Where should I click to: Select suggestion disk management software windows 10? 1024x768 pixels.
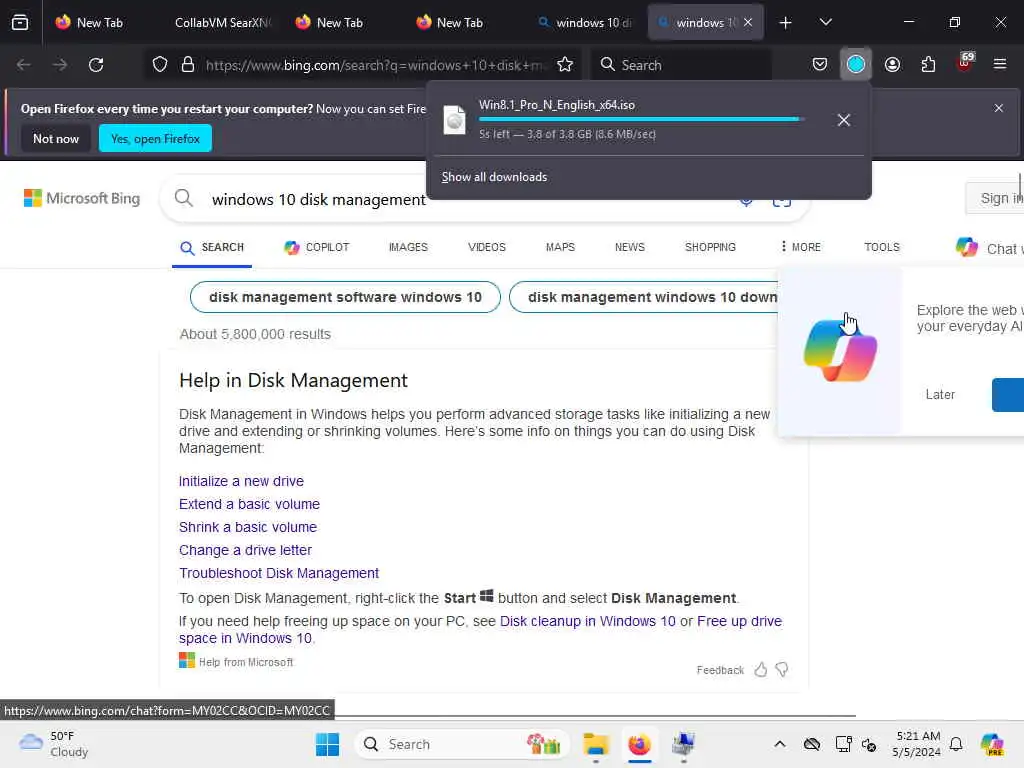coord(345,297)
